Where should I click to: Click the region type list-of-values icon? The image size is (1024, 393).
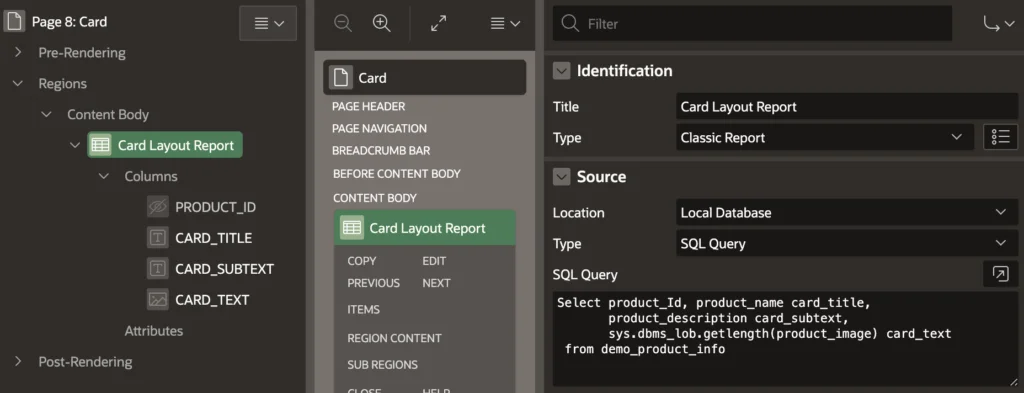coord(1000,137)
